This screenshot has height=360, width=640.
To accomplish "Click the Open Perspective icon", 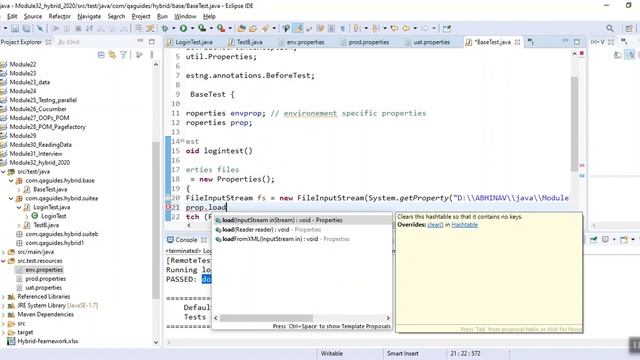I will 629,29.
